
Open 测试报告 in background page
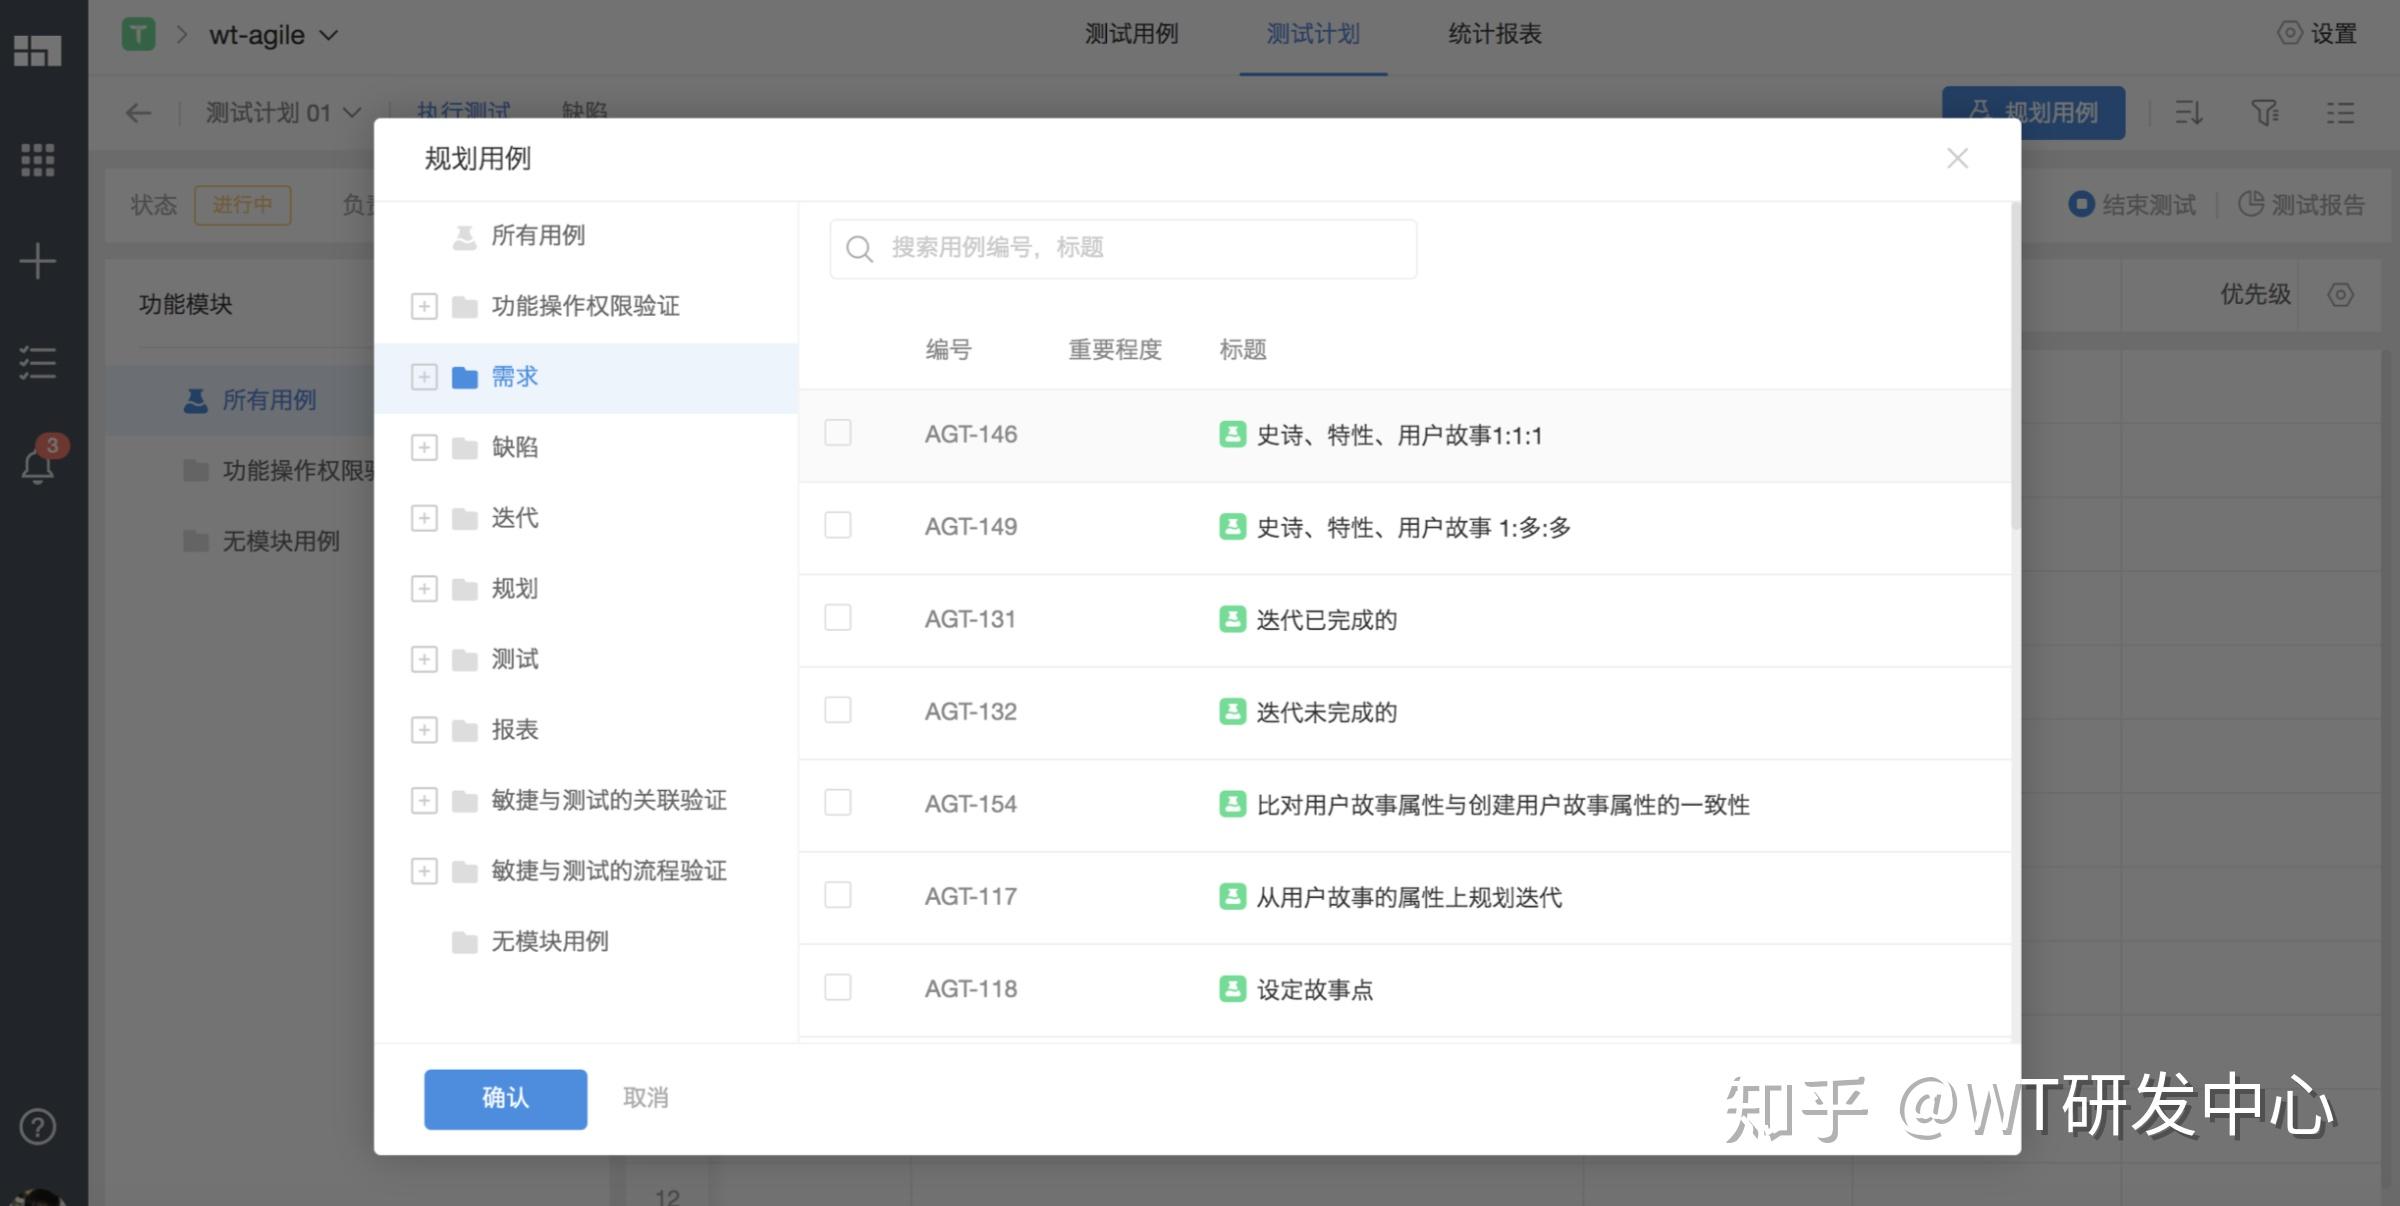pos(2301,205)
